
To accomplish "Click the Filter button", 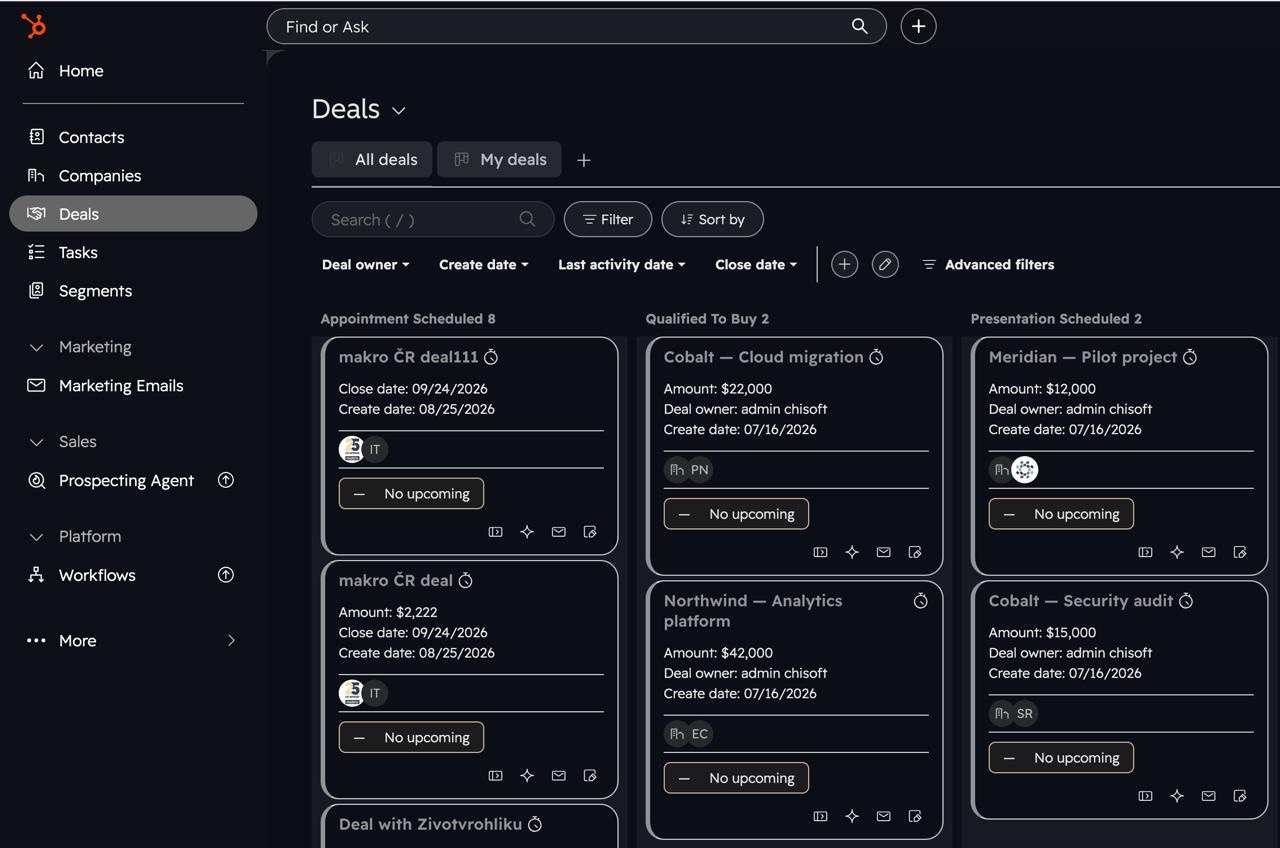I will pyautogui.click(x=608, y=220).
